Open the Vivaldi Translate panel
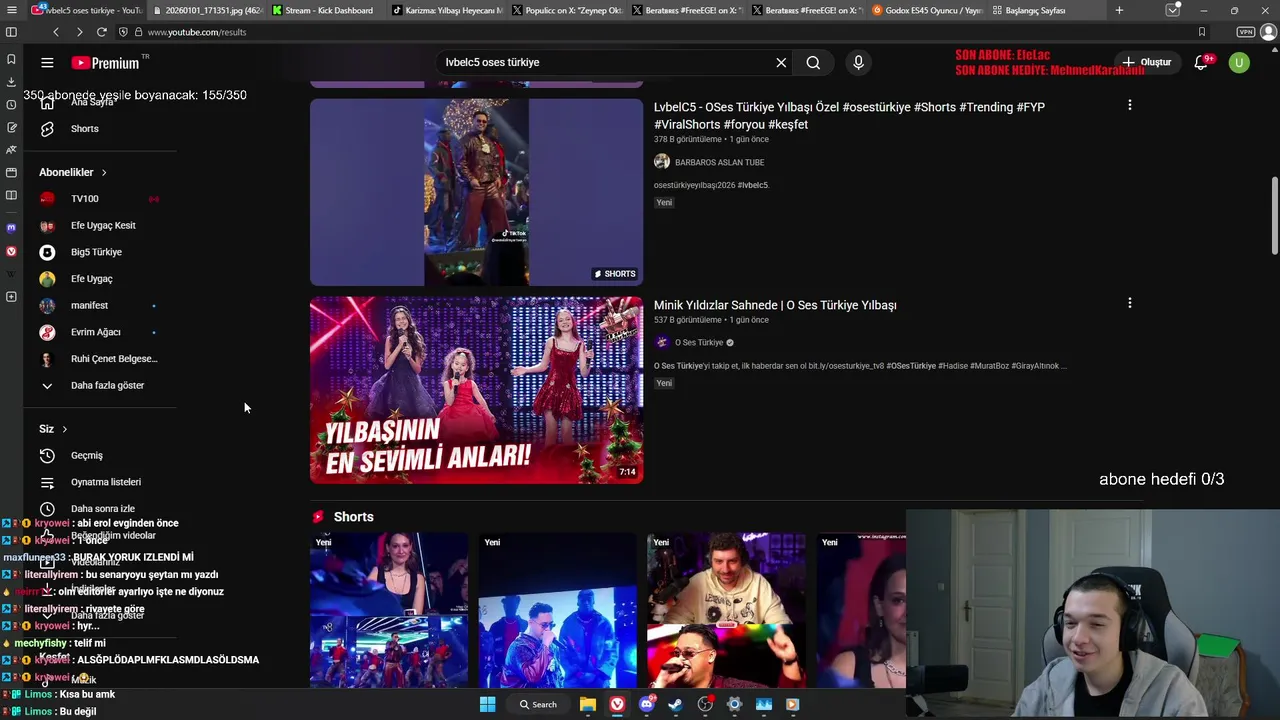 pyautogui.click(x=11, y=149)
